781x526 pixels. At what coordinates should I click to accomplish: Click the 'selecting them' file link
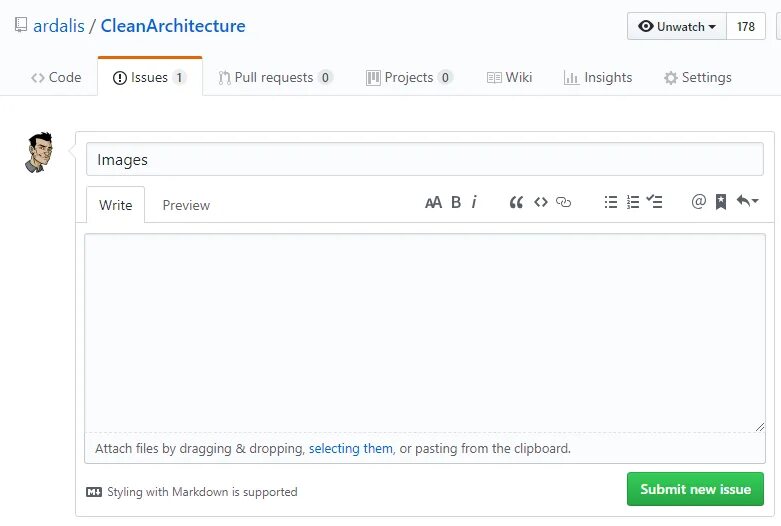350,449
